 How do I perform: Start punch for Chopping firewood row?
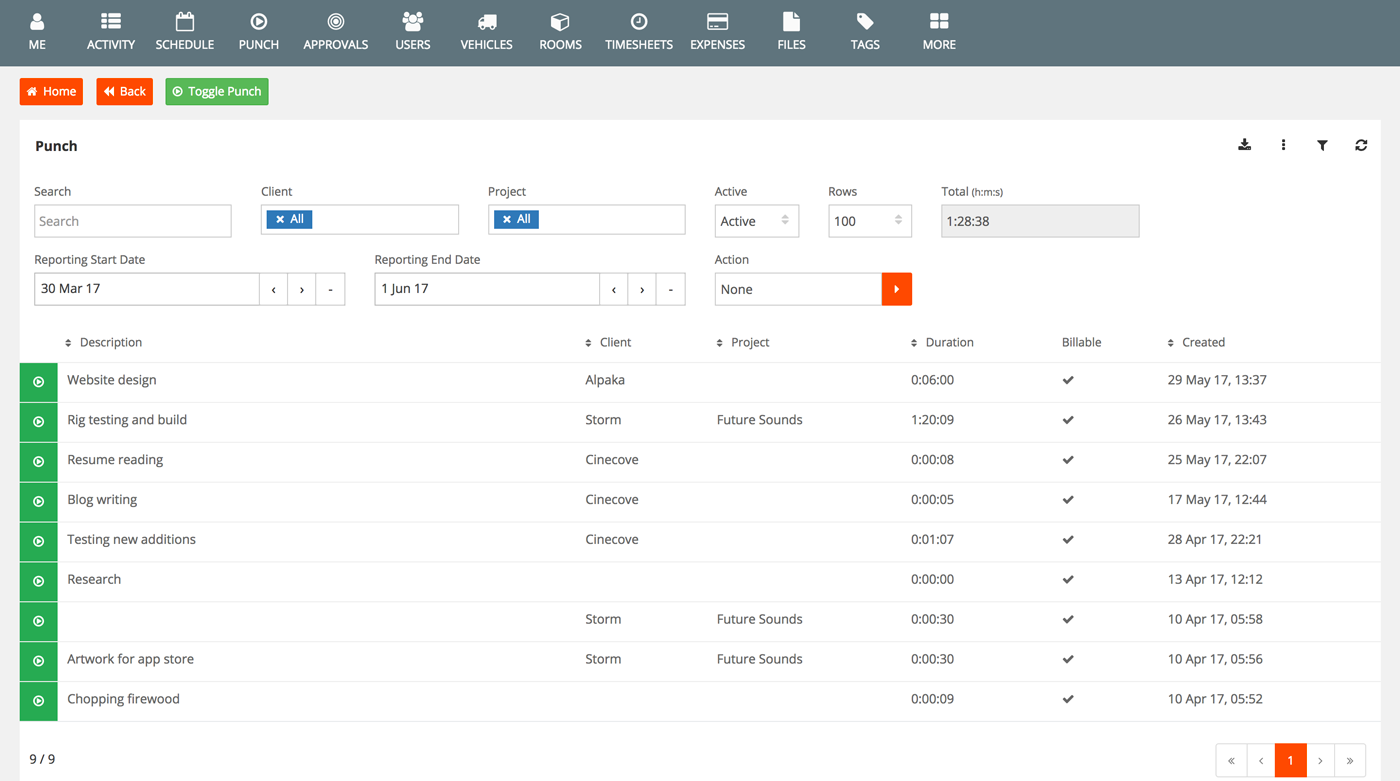(39, 701)
